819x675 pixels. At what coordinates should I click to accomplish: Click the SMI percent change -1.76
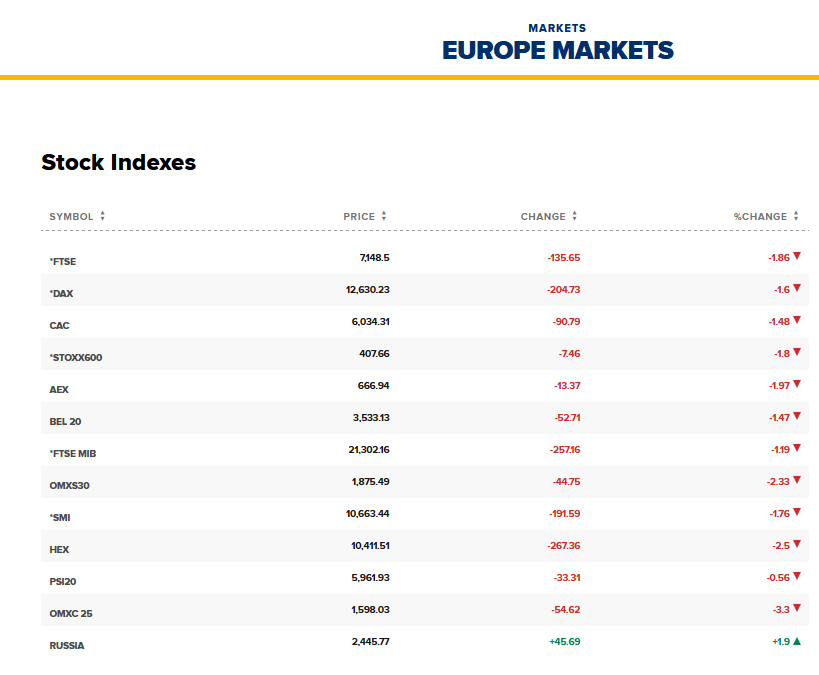point(779,514)
